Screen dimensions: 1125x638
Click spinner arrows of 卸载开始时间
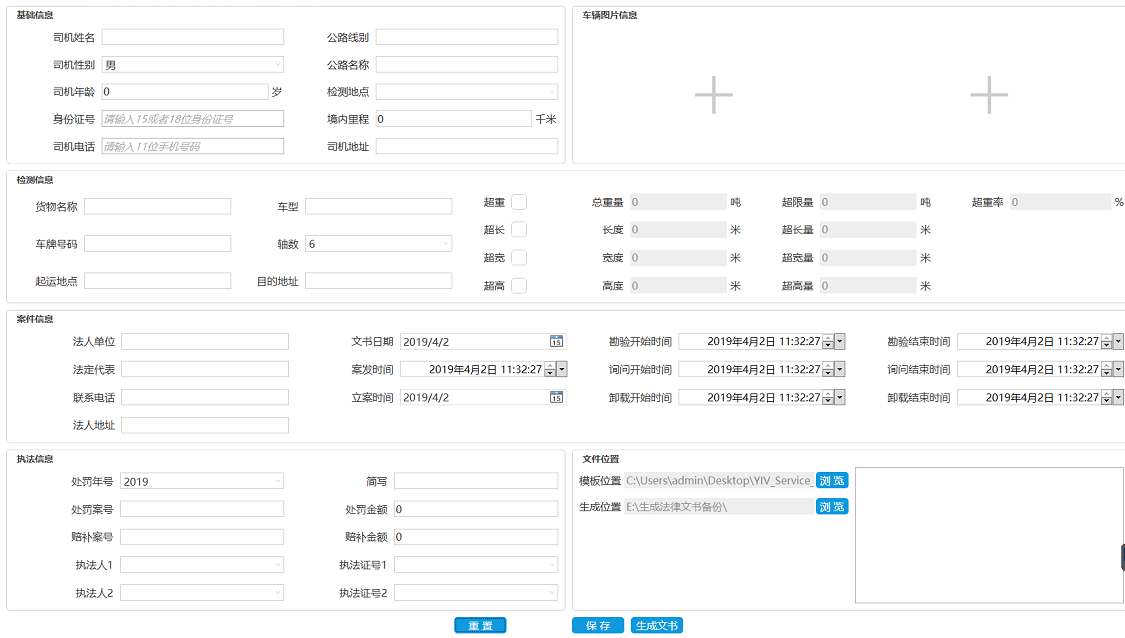point(827,398)
